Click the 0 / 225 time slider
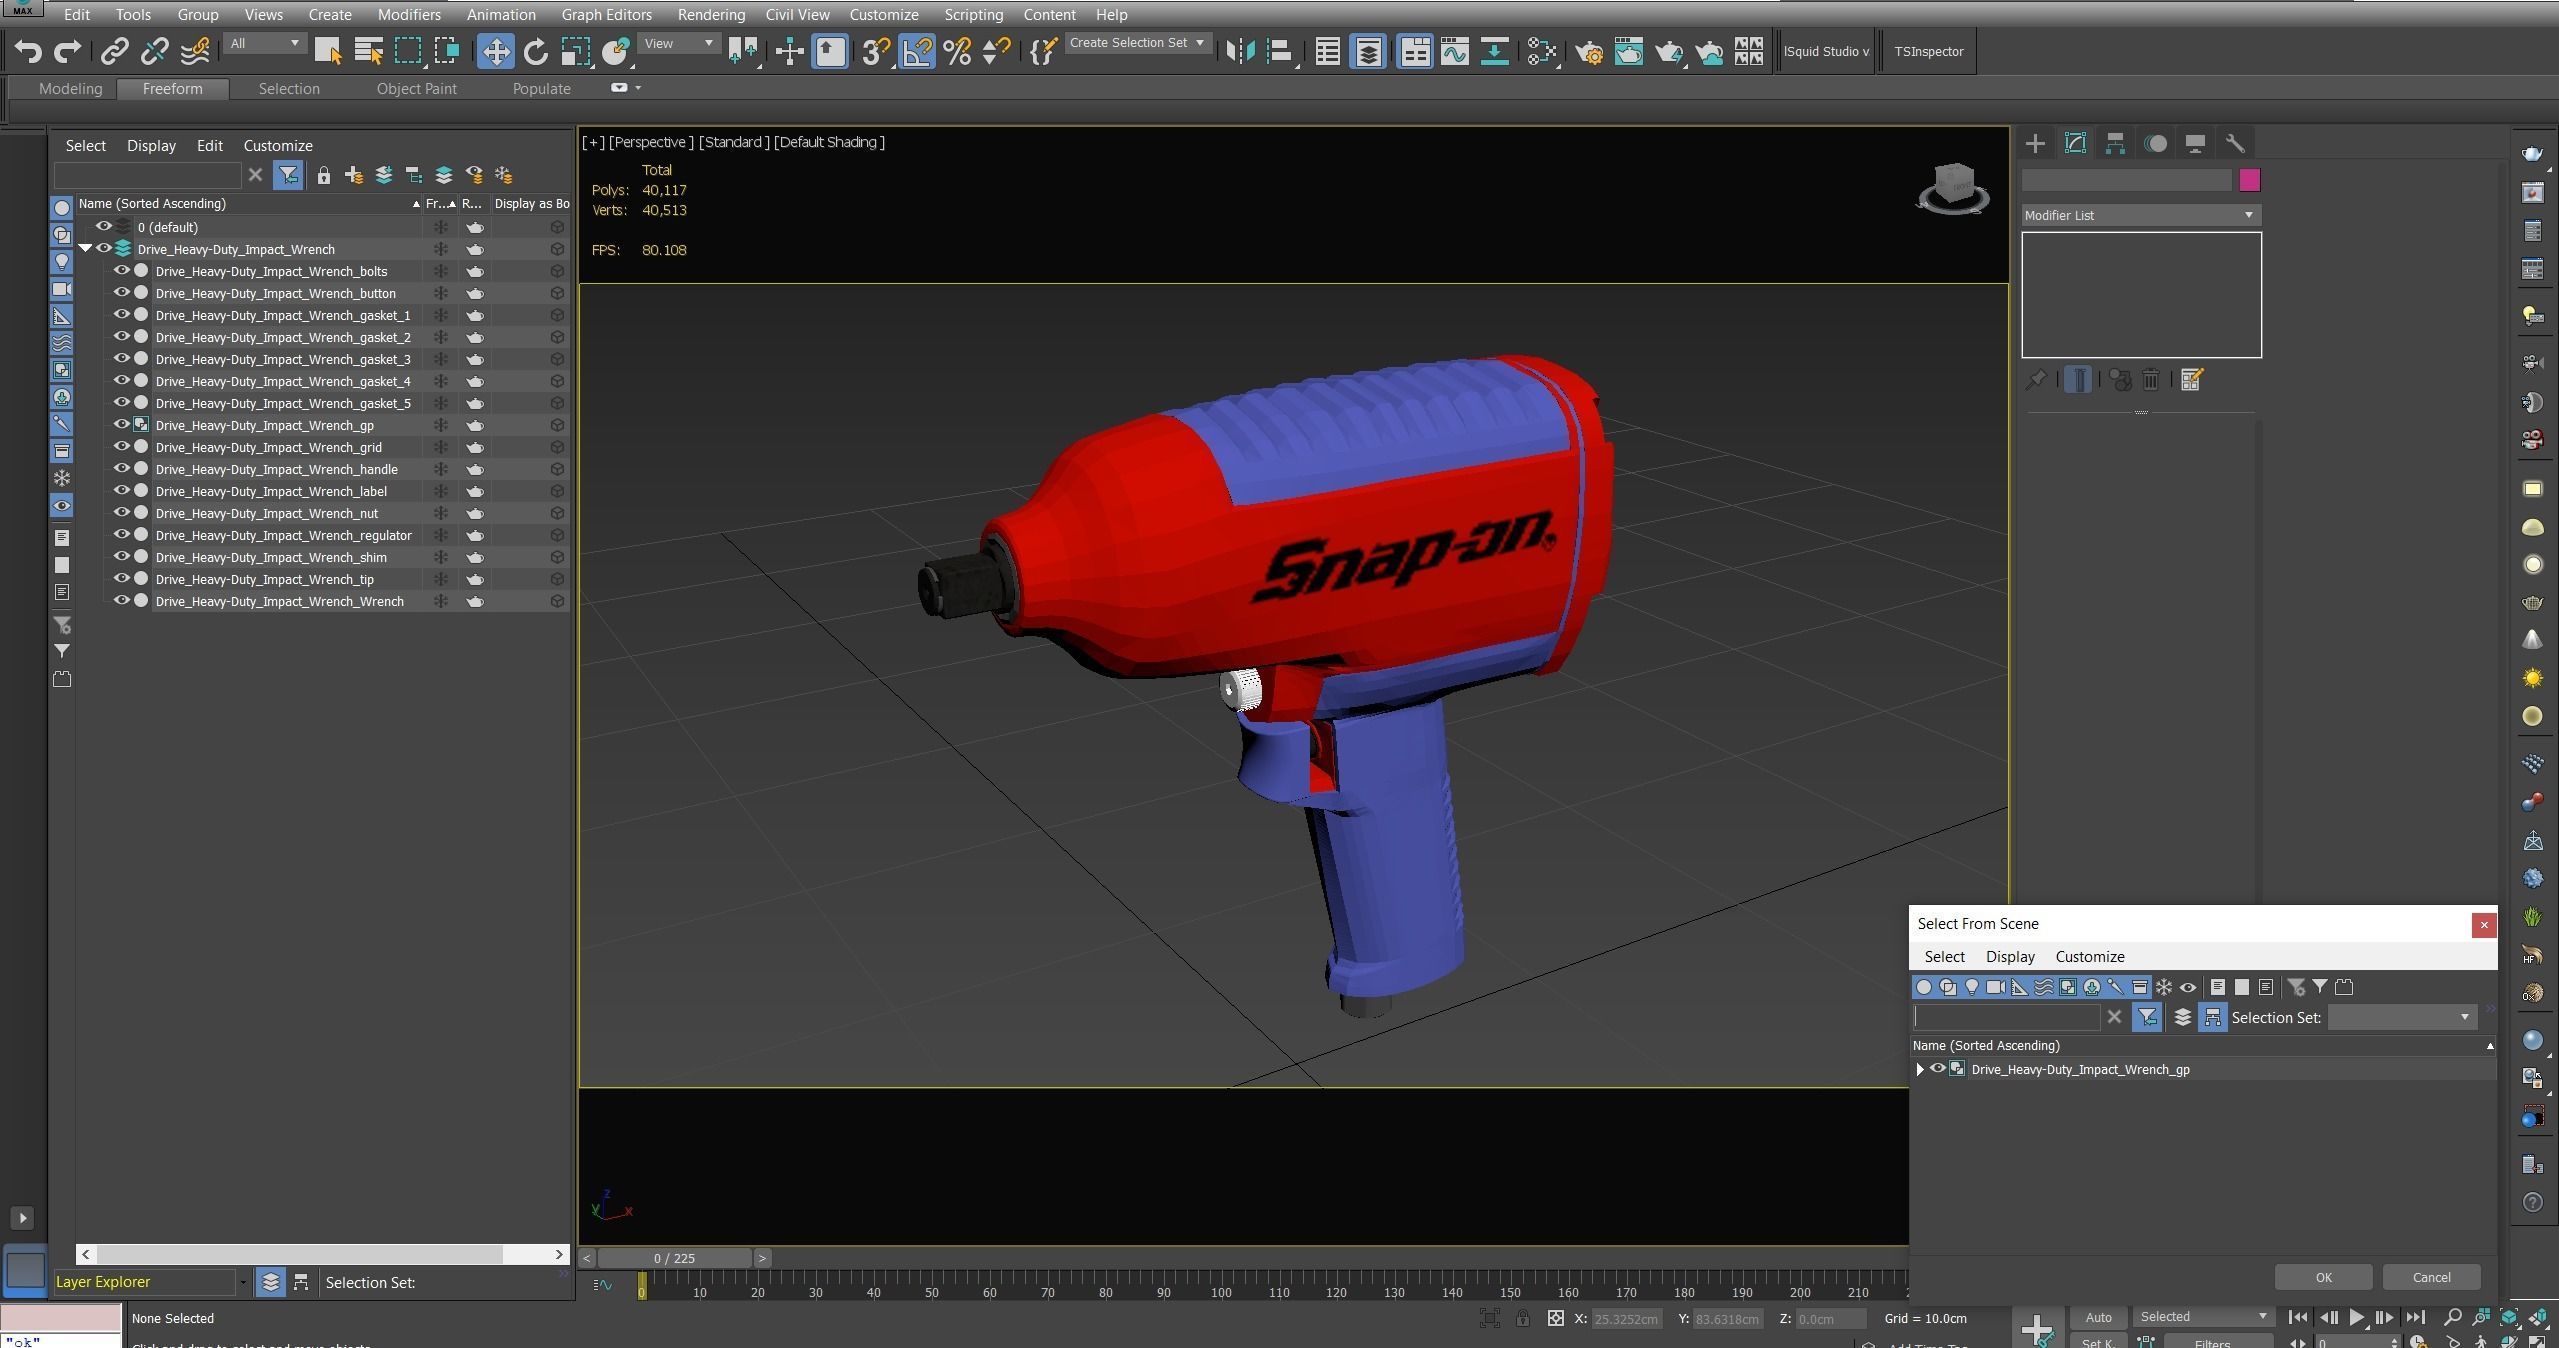The width and height of the screenshot is (2559, 1348). [x=674, y=1258]
